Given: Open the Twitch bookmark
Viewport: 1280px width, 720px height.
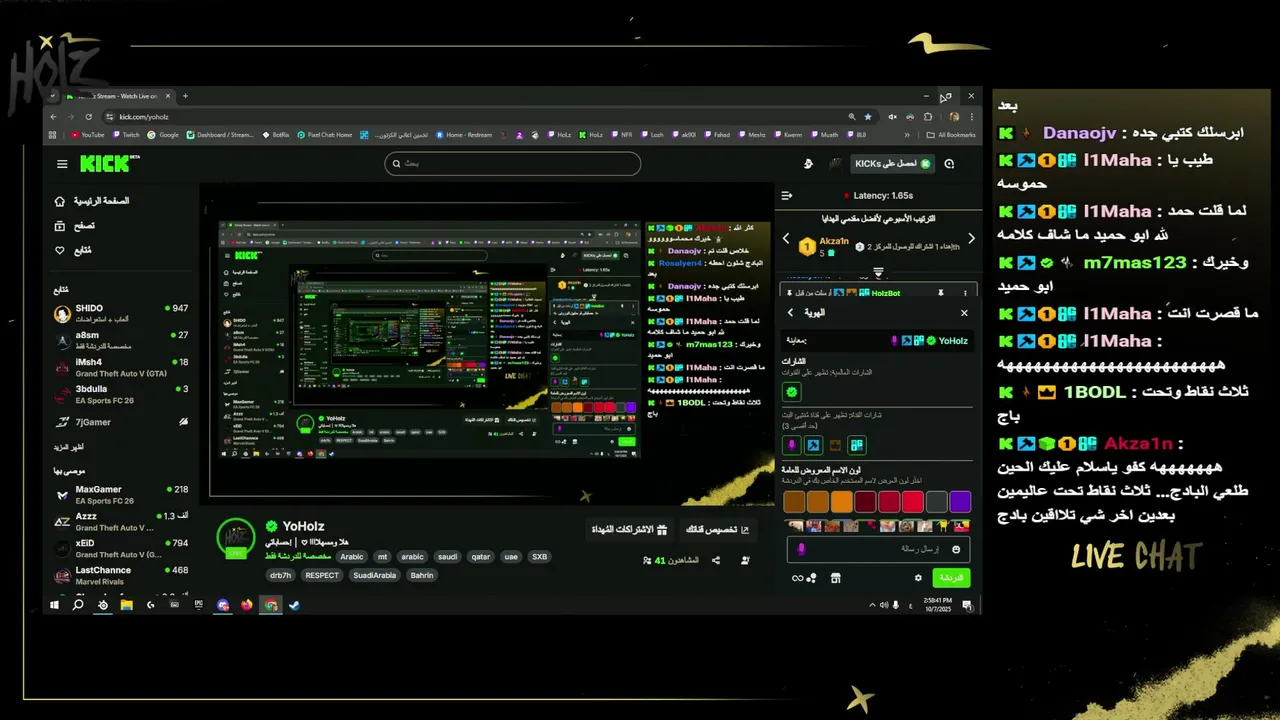Looking at the screenshot, I should click(x=124, y=135).
